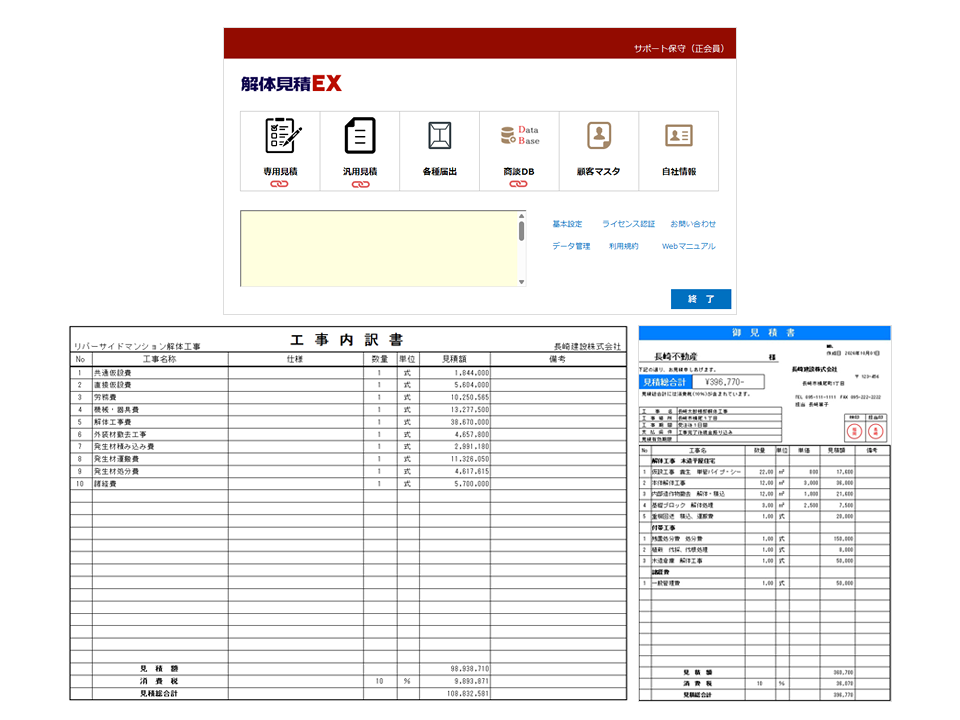Click the right red seal stamp on estimate
Viewport: 960px width, 720px height.
pos(876,432)
